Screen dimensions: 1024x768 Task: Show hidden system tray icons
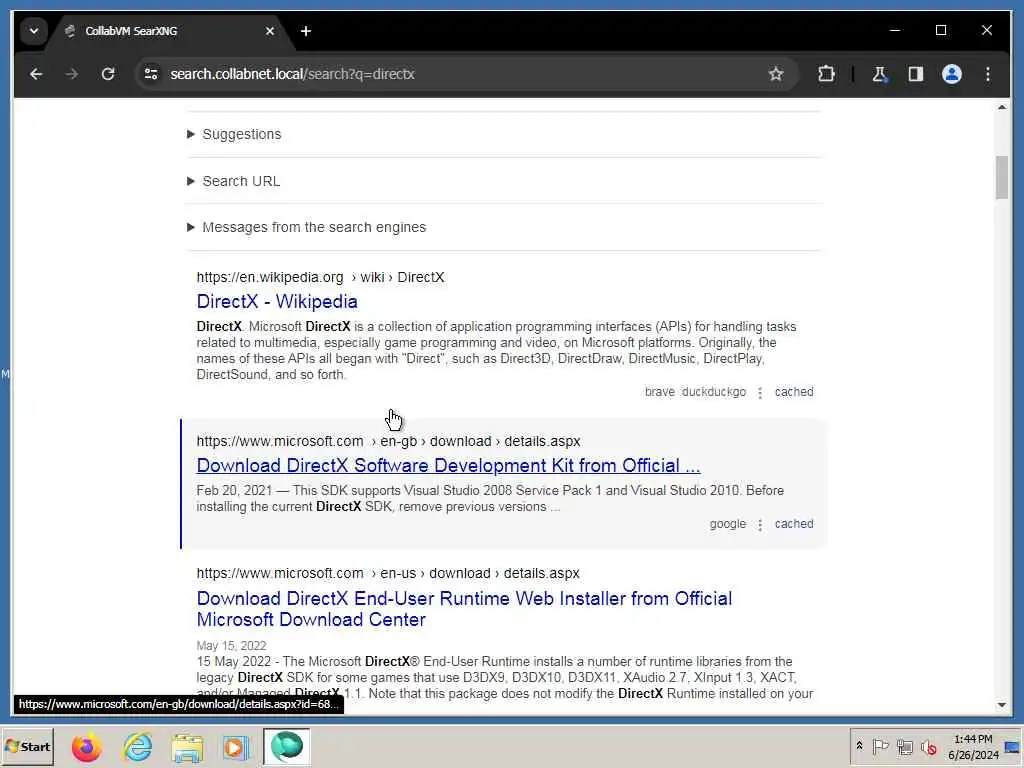click(859, 746)
